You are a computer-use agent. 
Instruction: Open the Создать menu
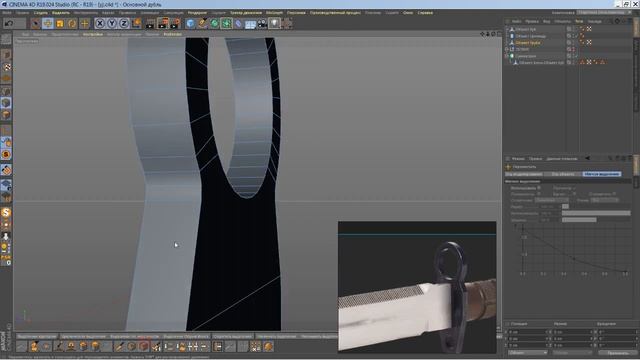pos(40,13)
